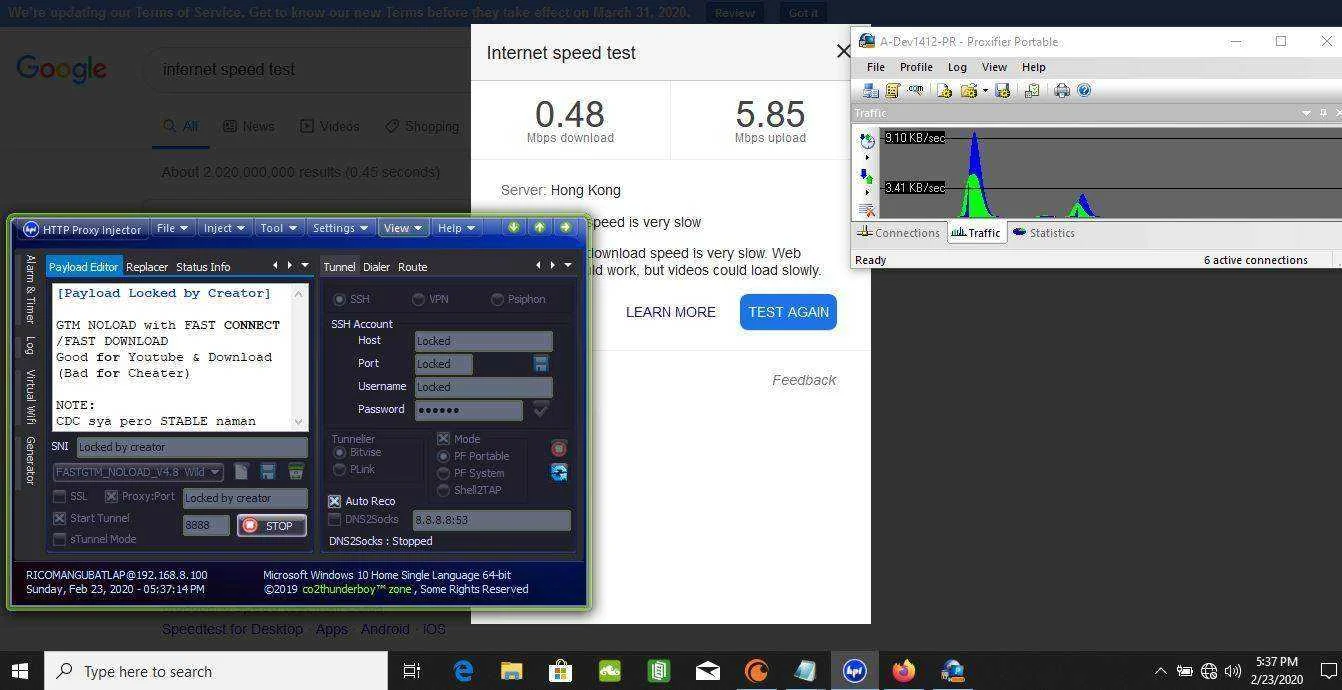1342x690 pixels.
Task: Click the TEST AGAIN button
Action: (788, 312)
